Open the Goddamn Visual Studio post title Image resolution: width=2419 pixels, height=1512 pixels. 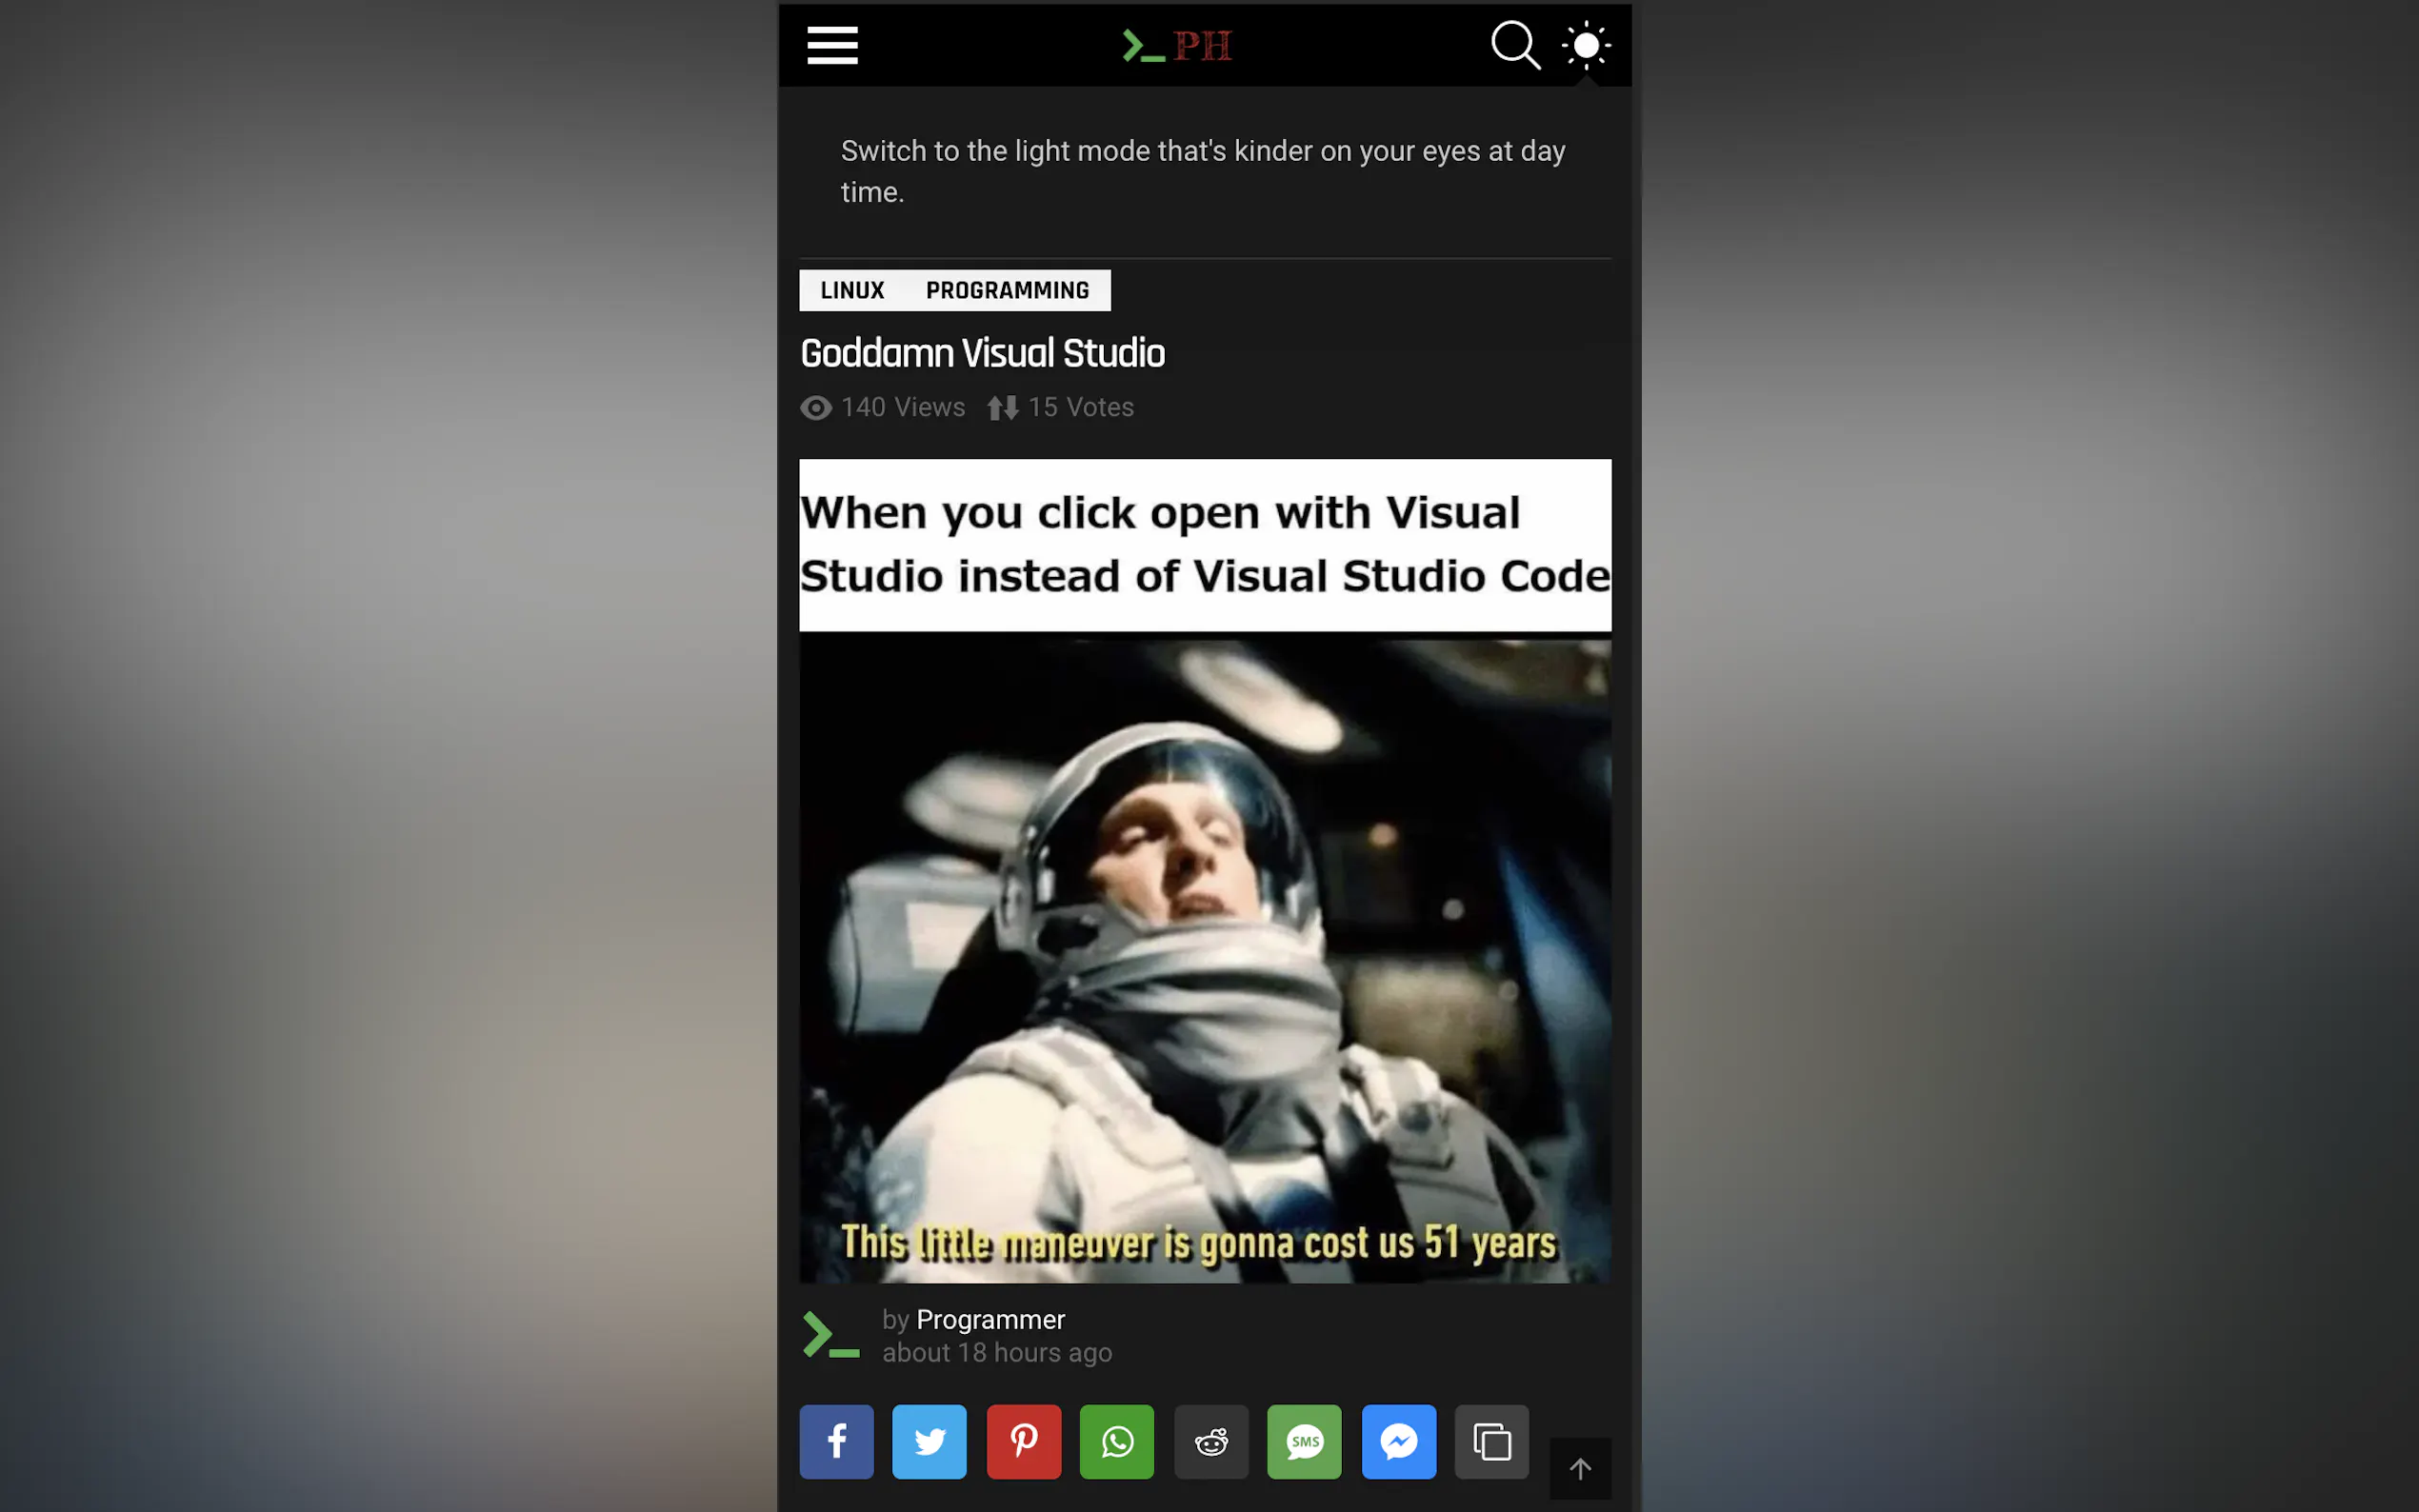coord(982,353)
